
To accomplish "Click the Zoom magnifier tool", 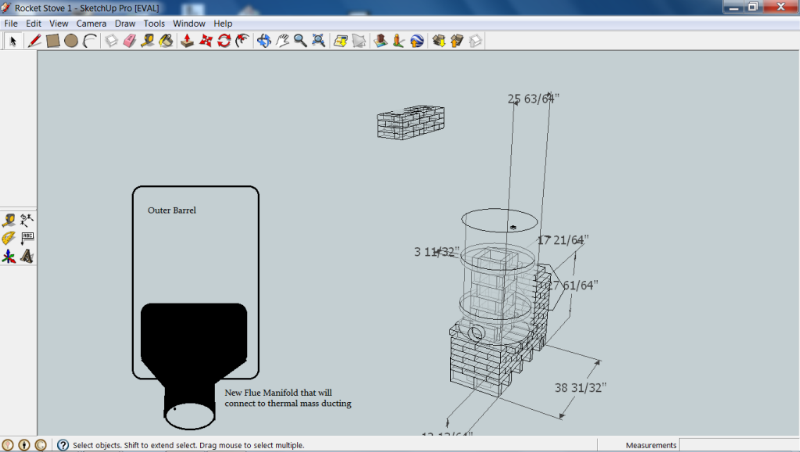I will 300,41.
